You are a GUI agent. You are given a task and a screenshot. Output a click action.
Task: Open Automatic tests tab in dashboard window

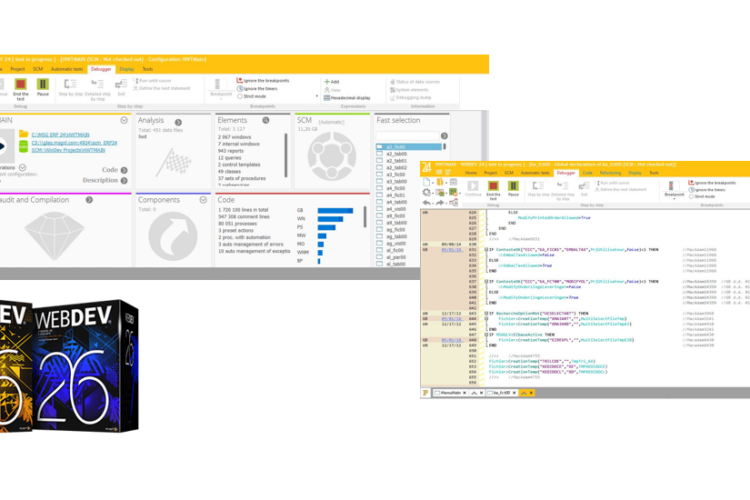pos(67,69)
